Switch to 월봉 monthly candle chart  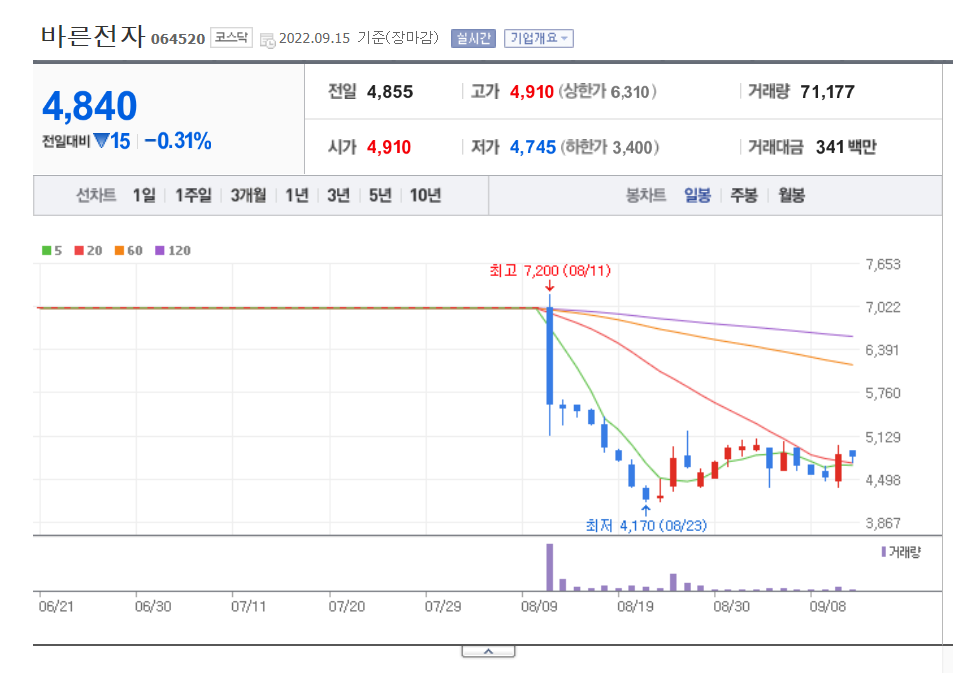(x=791, y=195)
